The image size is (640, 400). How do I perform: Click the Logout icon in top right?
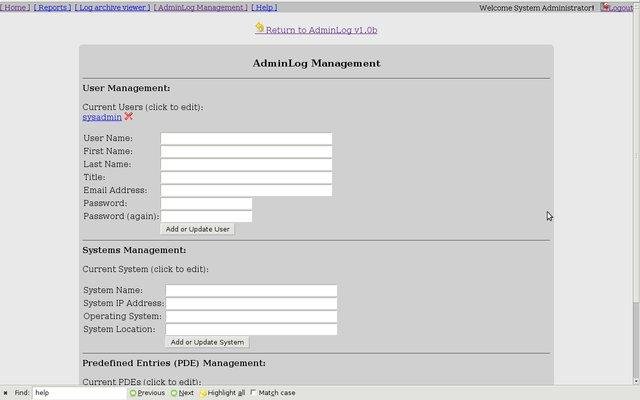(x=605, y=7)
